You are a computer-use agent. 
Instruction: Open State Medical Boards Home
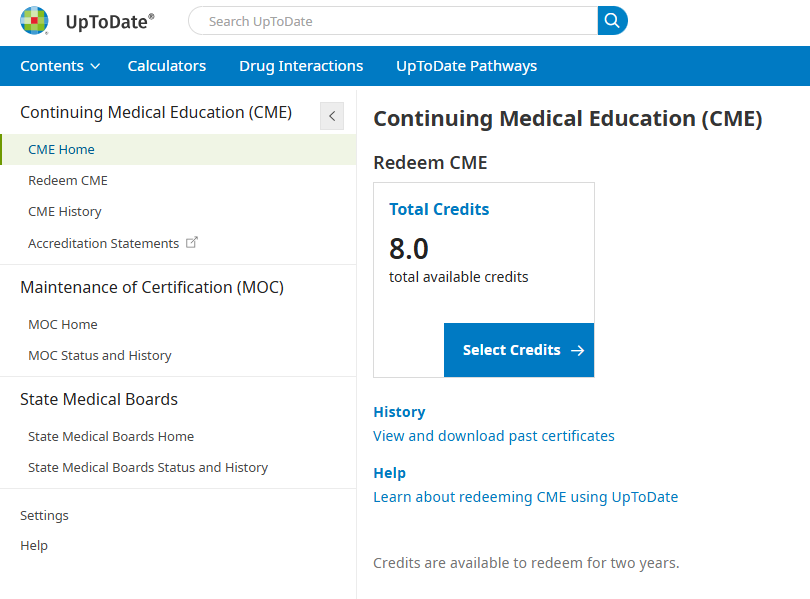click(111, 436)
